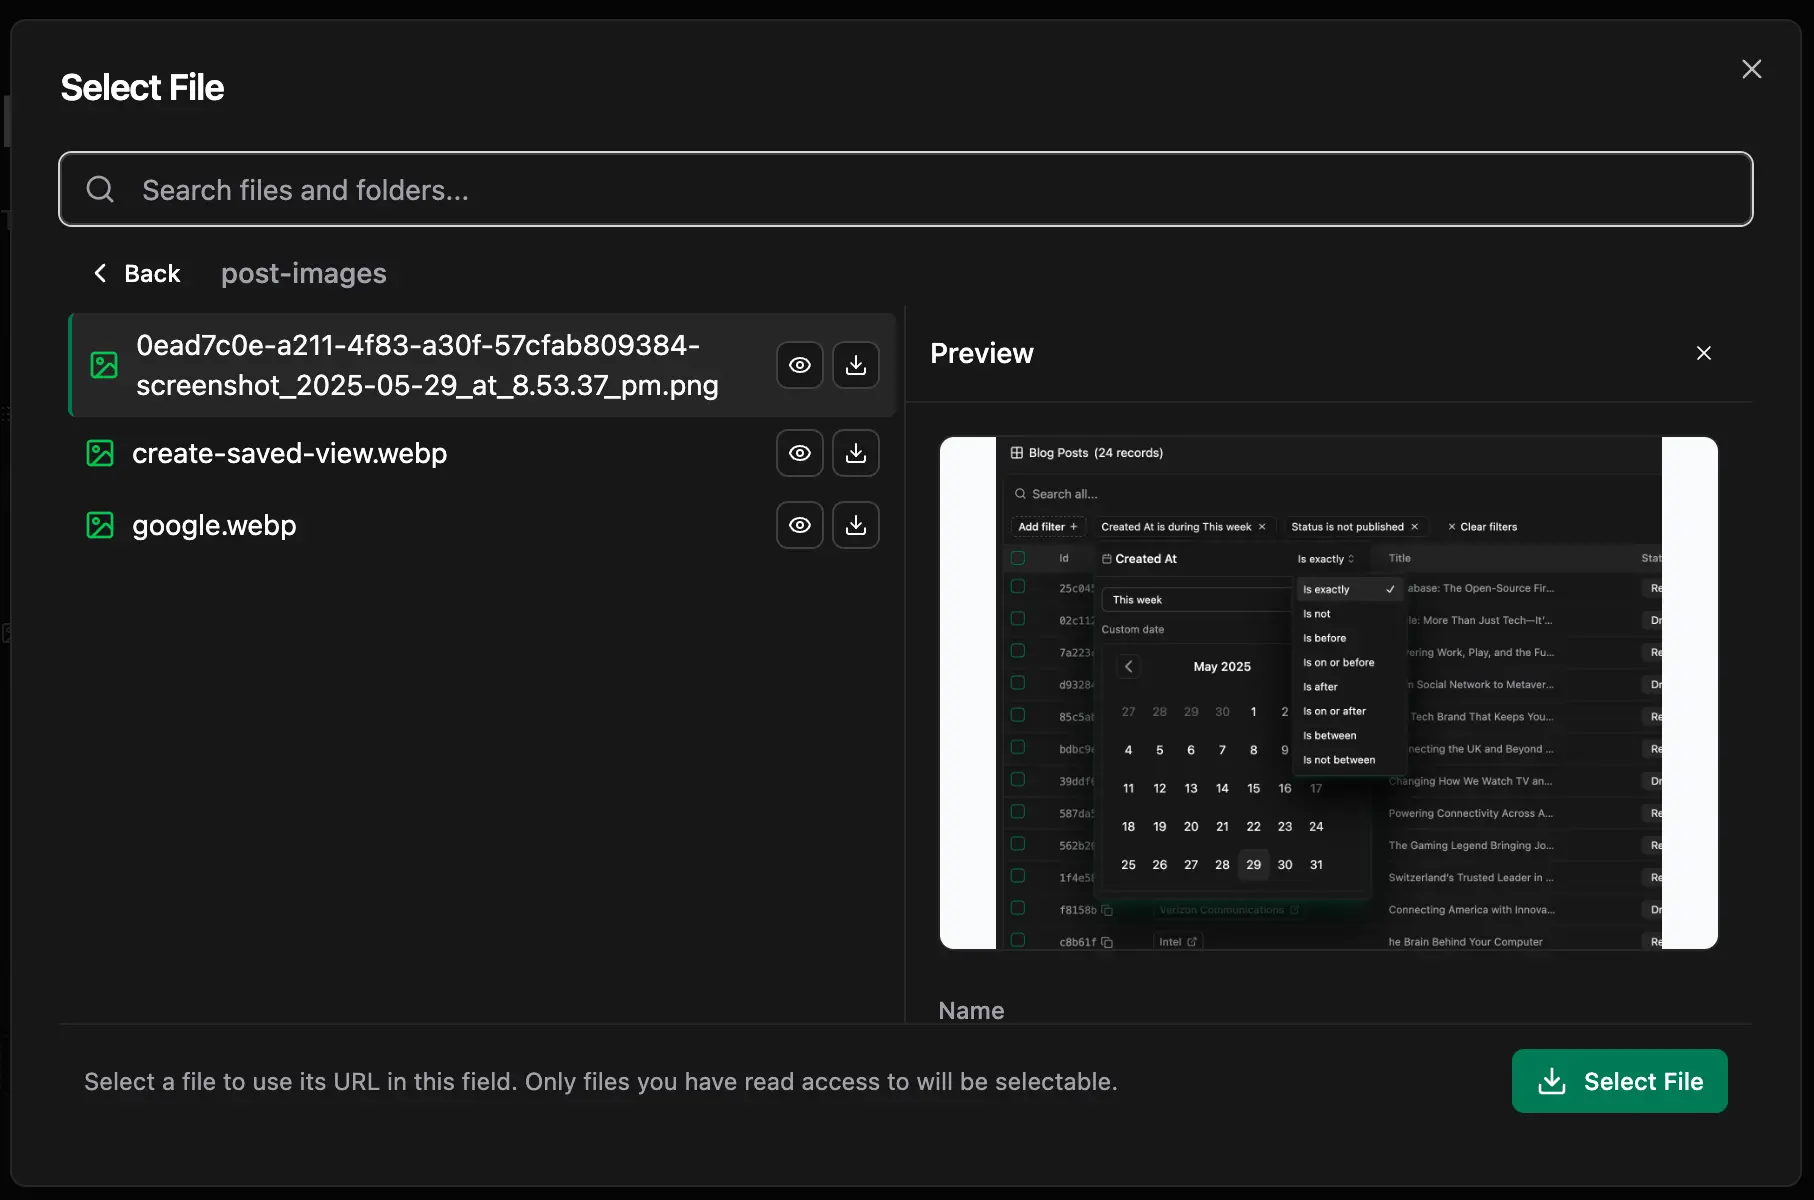This screenshot has width=1814, height=1200.
Task: Download the screenshot_2025-05-29 png file
Action: click(x=856, y=365)
